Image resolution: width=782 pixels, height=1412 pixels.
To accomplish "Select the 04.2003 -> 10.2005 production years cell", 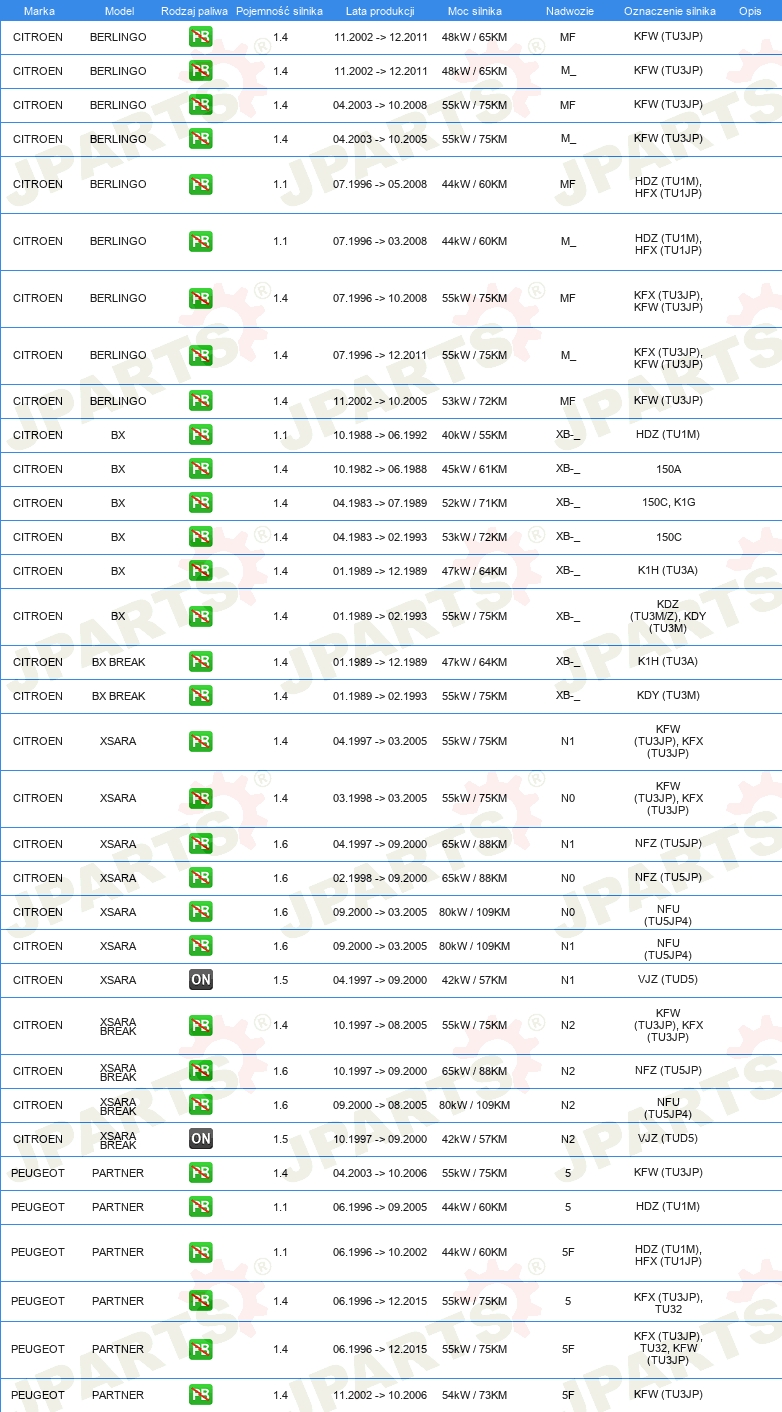I will pyautogui.click(x=380, y=139).
